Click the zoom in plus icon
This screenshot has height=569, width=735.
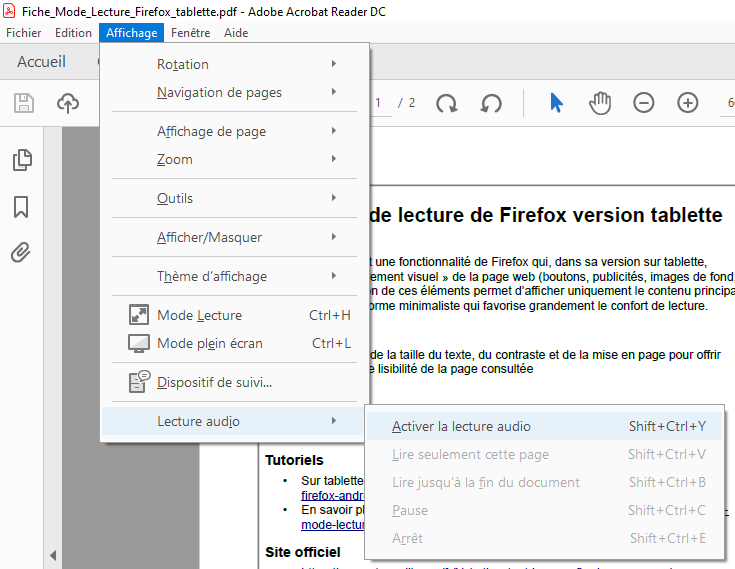[x=688, y=103]
